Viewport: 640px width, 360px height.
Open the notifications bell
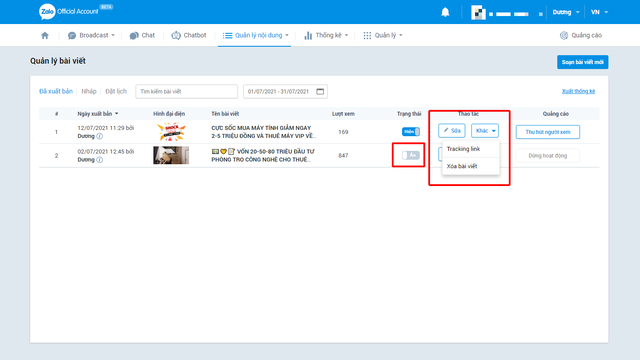coord(445,12)
